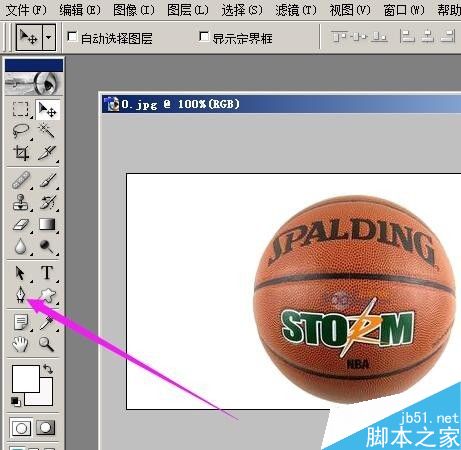Select the Dodge tool
Viewport: 461px width, 450px height.
tap(47, 247)
